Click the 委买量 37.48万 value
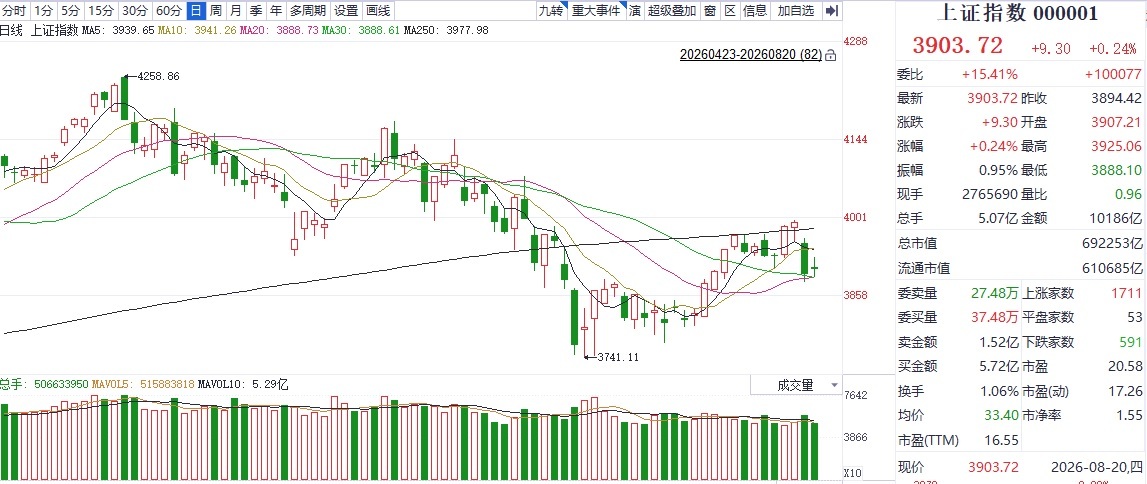 tap(995, 317)
